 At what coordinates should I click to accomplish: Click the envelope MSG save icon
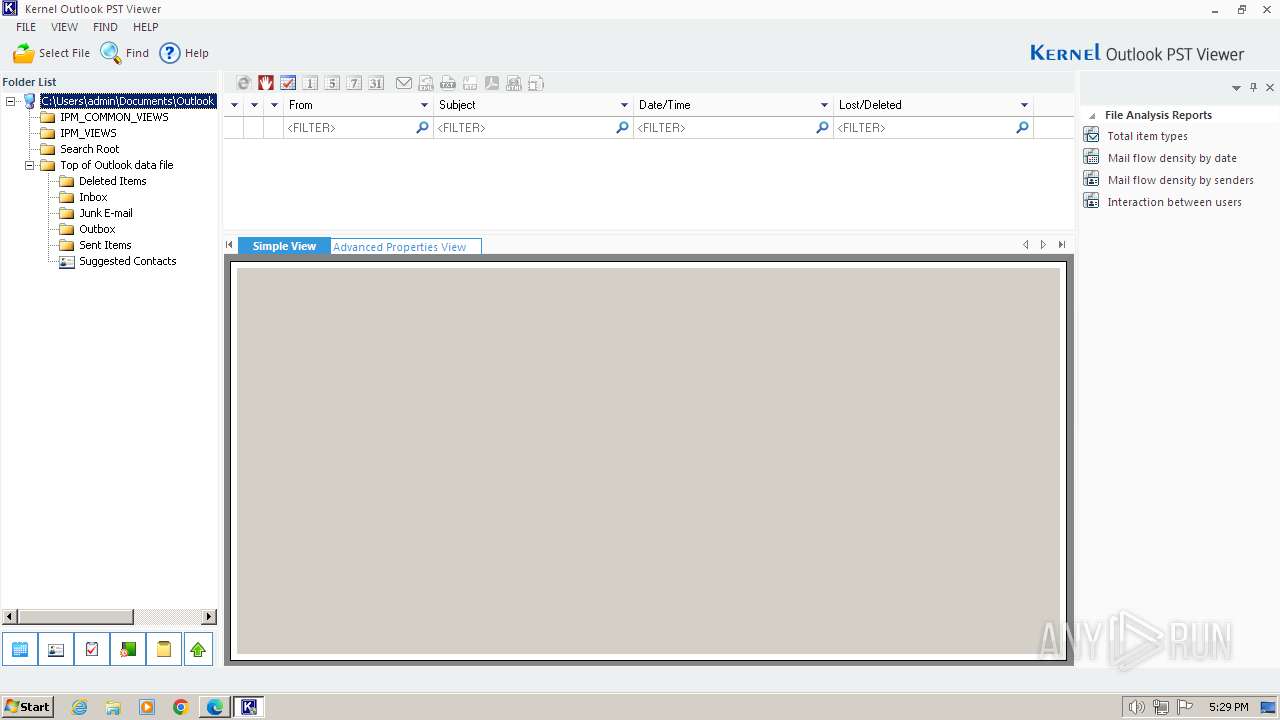point(404,83)
